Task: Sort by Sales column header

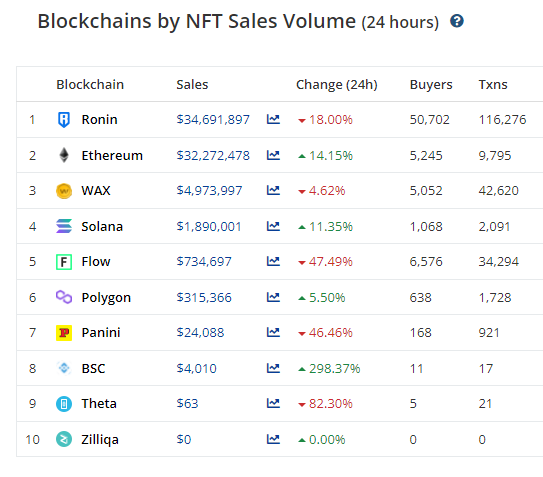Action: tap(192, 85)
